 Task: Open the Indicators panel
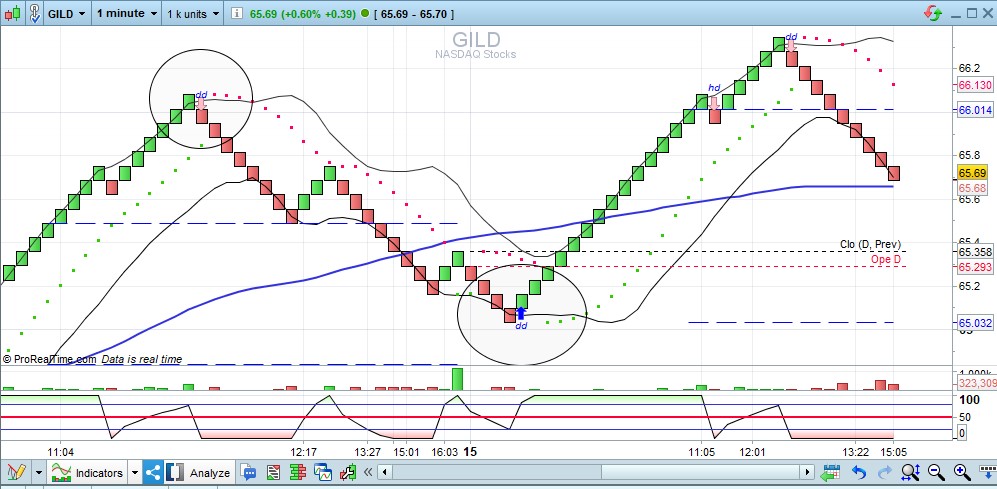click(x=87, y=472)
